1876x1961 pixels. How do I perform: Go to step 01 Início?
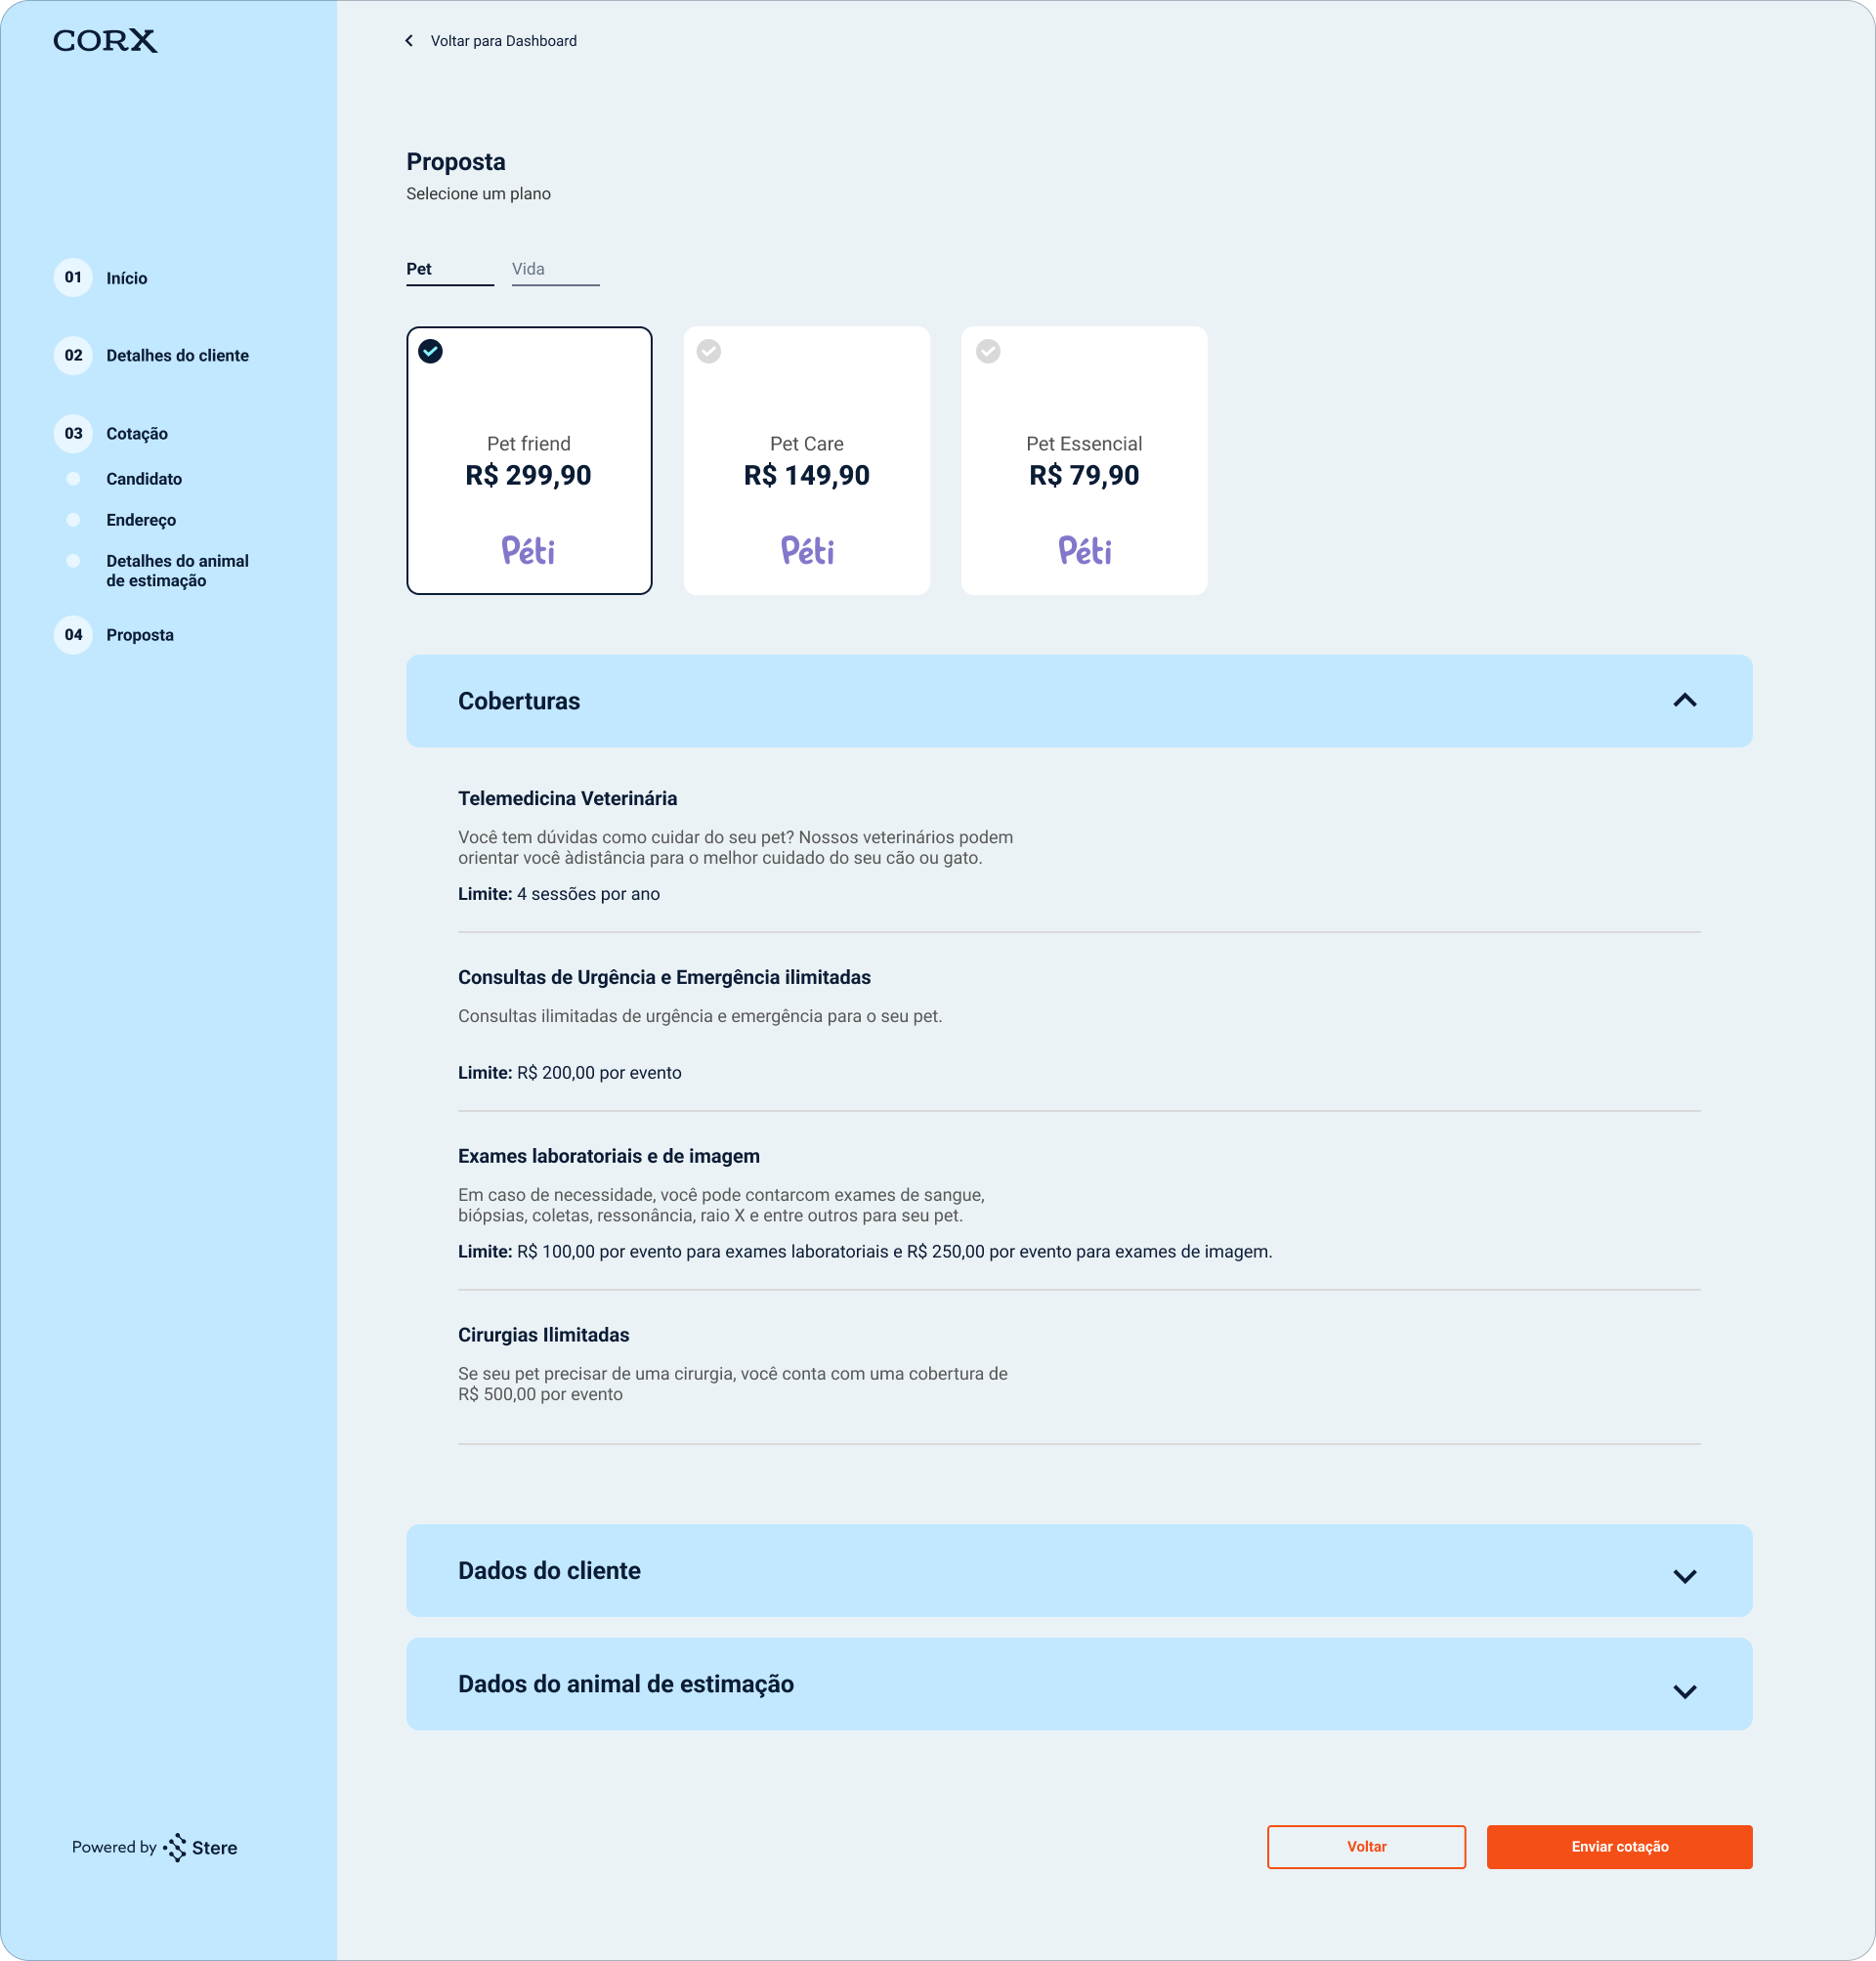point(73,278)
